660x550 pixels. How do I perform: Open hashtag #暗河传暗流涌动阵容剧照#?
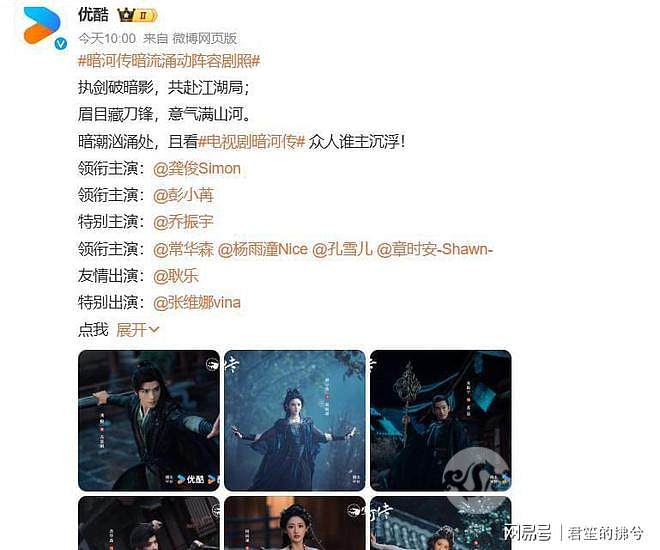(169, 61)
